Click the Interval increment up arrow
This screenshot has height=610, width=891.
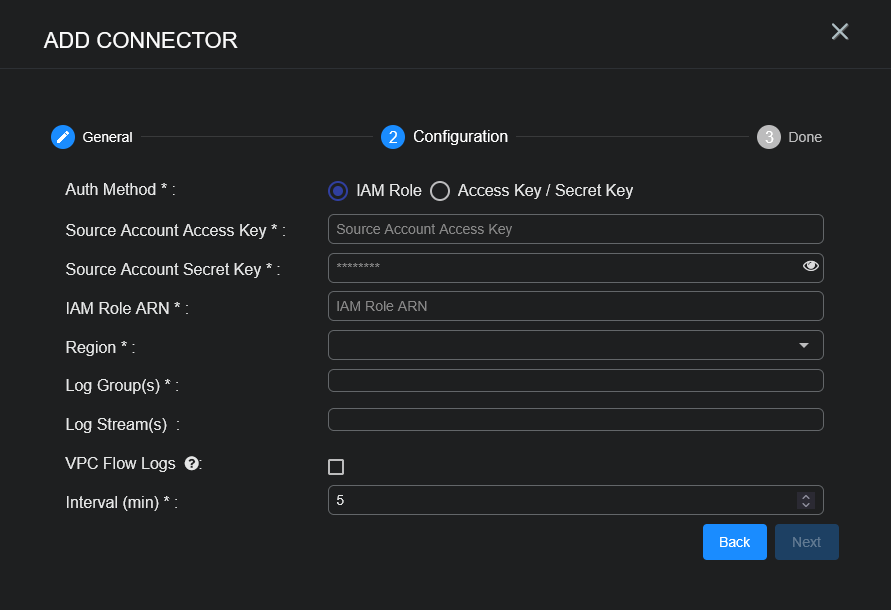806,496
